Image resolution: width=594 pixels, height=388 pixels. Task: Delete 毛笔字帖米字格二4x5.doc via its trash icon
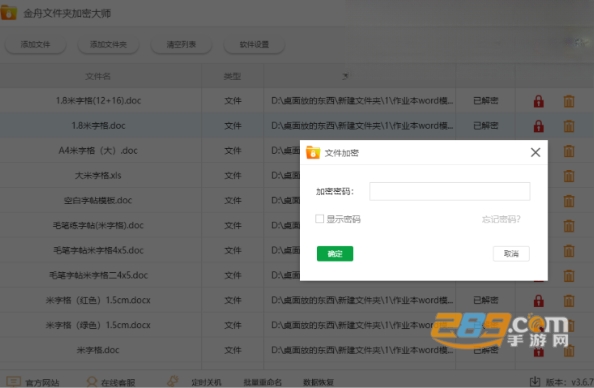569,275
